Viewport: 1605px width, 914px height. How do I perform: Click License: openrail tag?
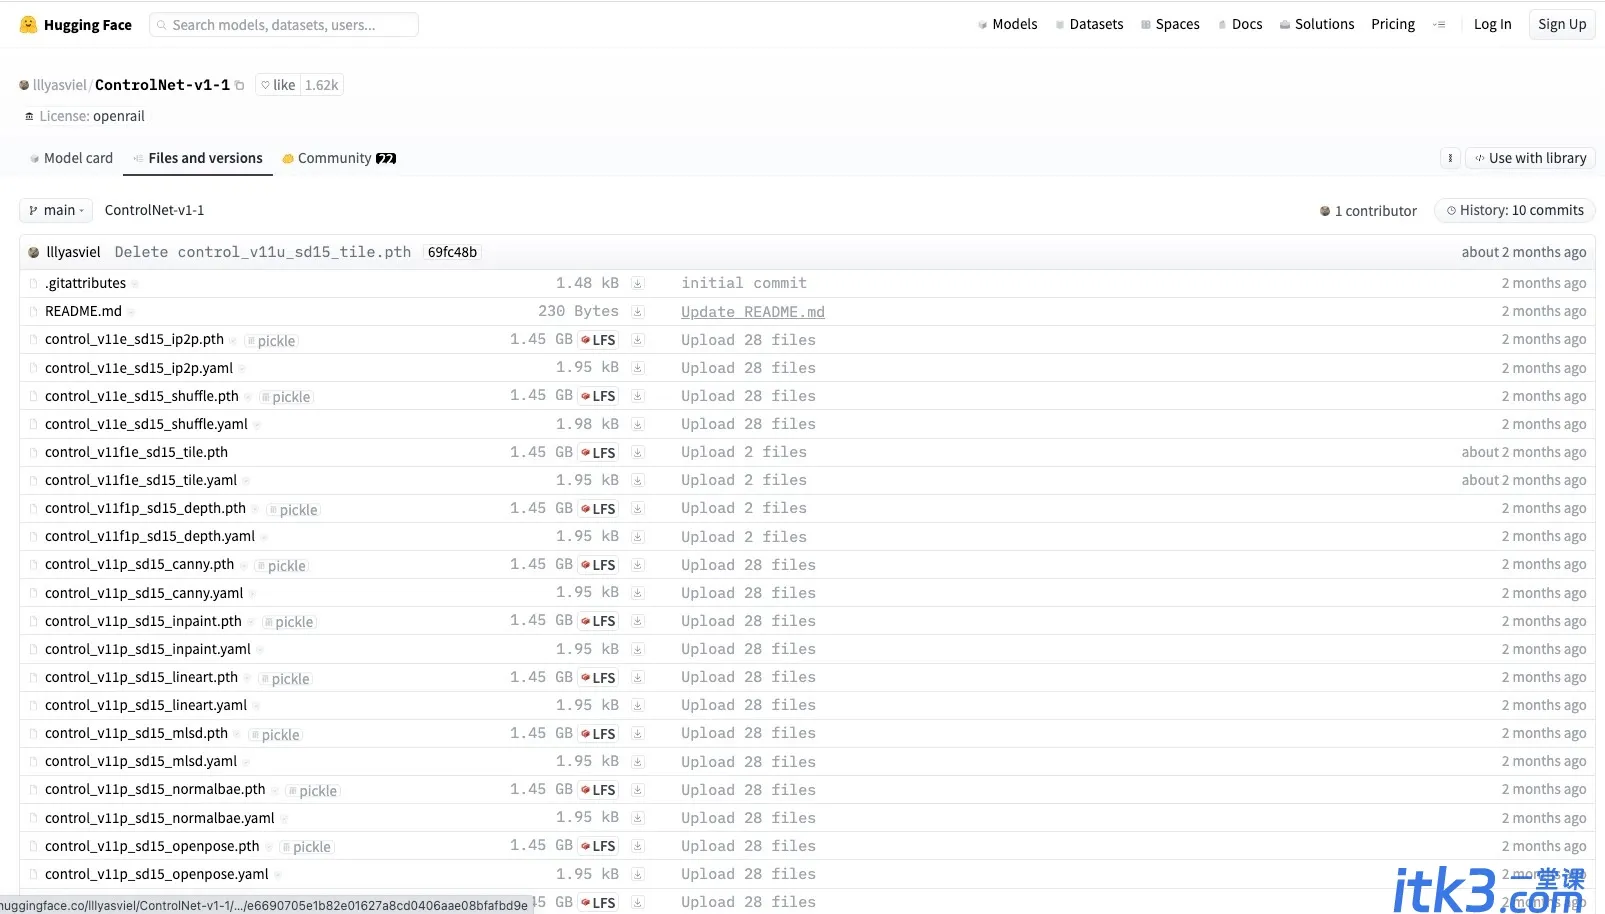[x=85, y=116]
